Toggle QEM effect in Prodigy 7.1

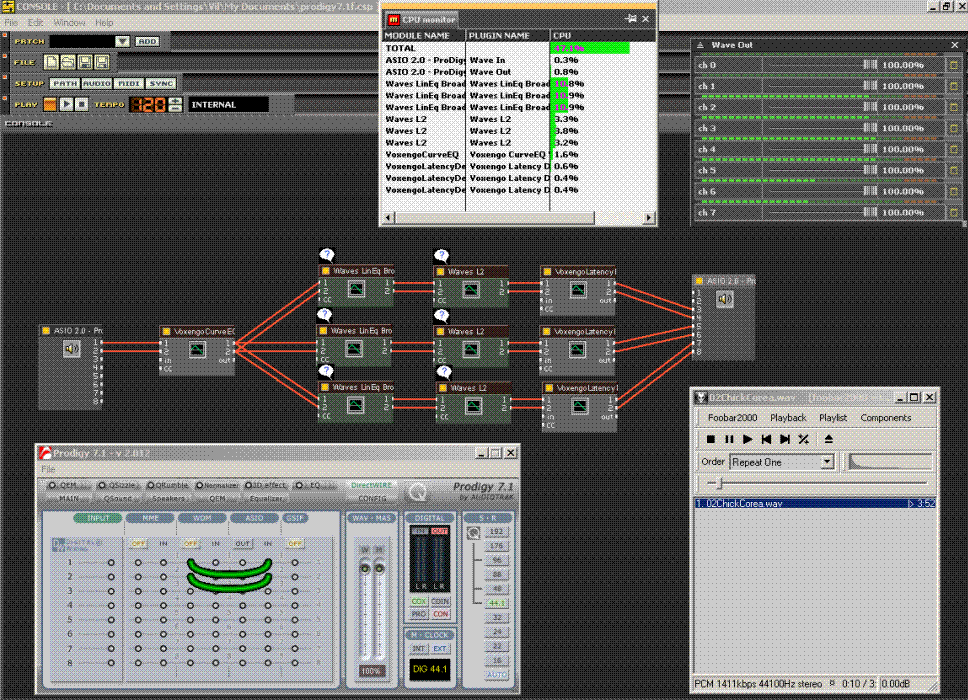pyautogui.click(x=52, y=486)
